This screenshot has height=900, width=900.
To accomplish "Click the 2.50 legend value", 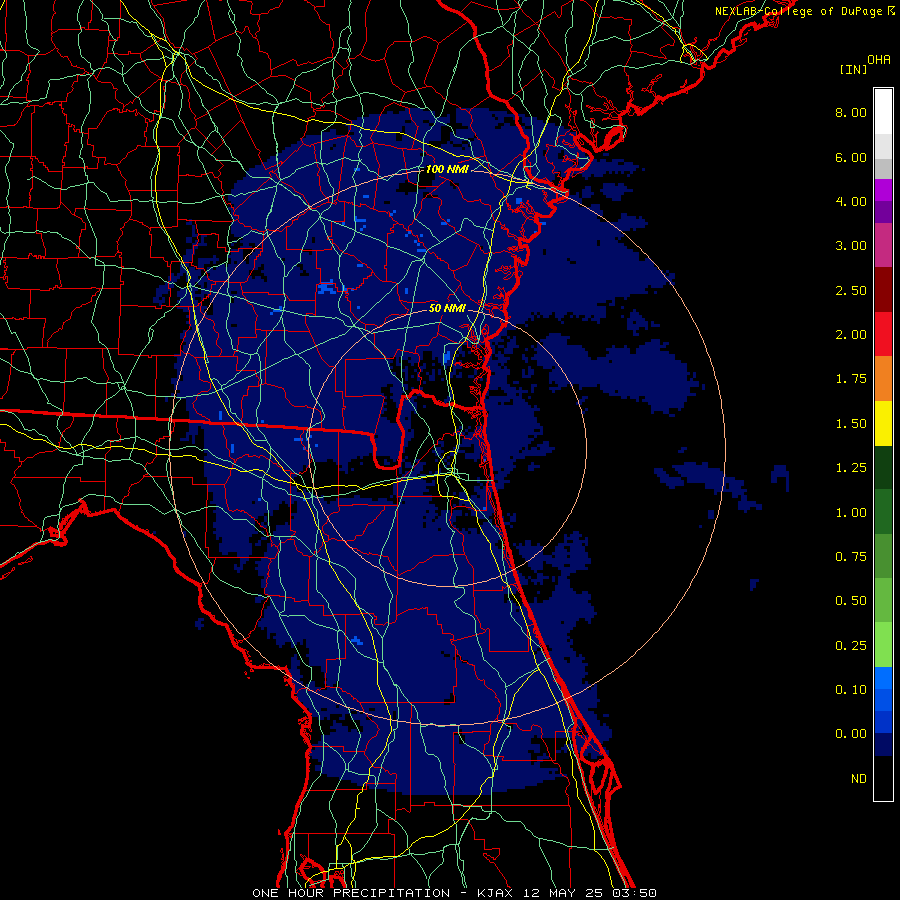I will (851, 290).
